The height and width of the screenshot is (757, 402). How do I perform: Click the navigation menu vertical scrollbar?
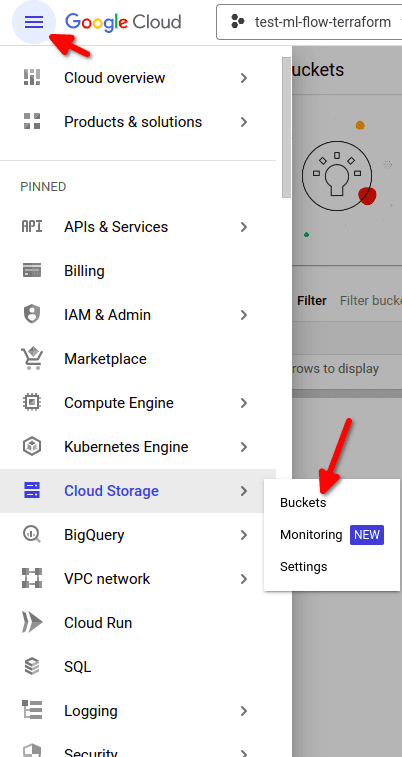pos(286,127)
